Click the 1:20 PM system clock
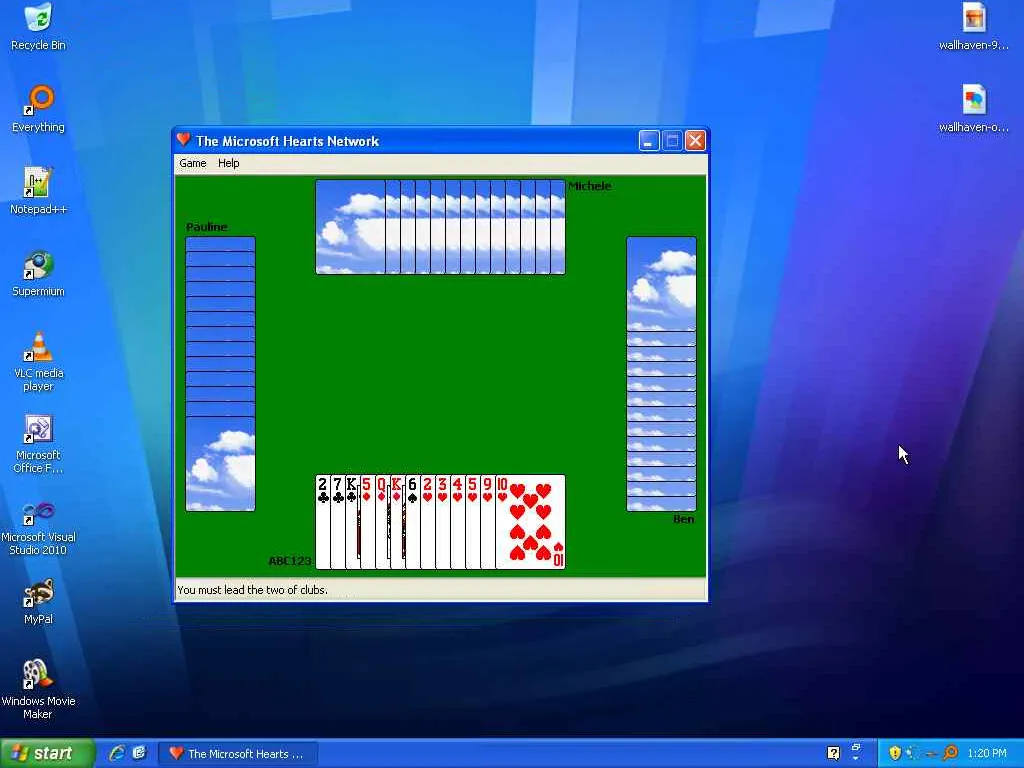1024x768 pixels. tap(987, 754)
